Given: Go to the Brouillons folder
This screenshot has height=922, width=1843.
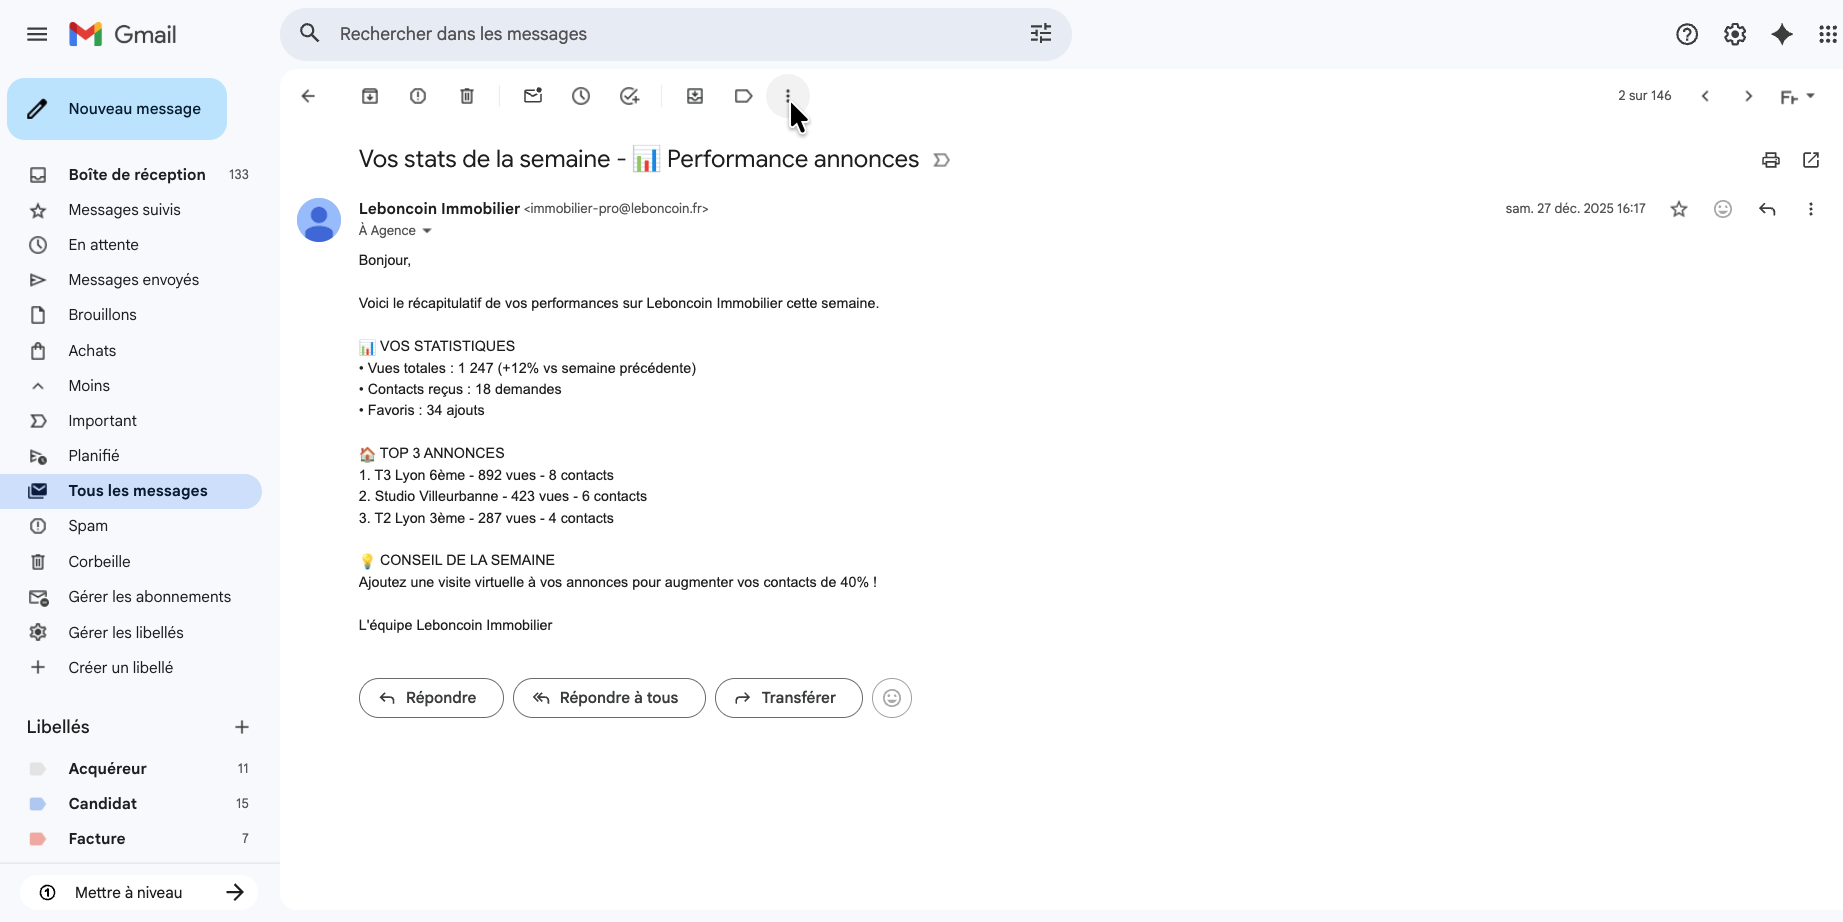Looking at the screenshot, I should tap(102, 315).
